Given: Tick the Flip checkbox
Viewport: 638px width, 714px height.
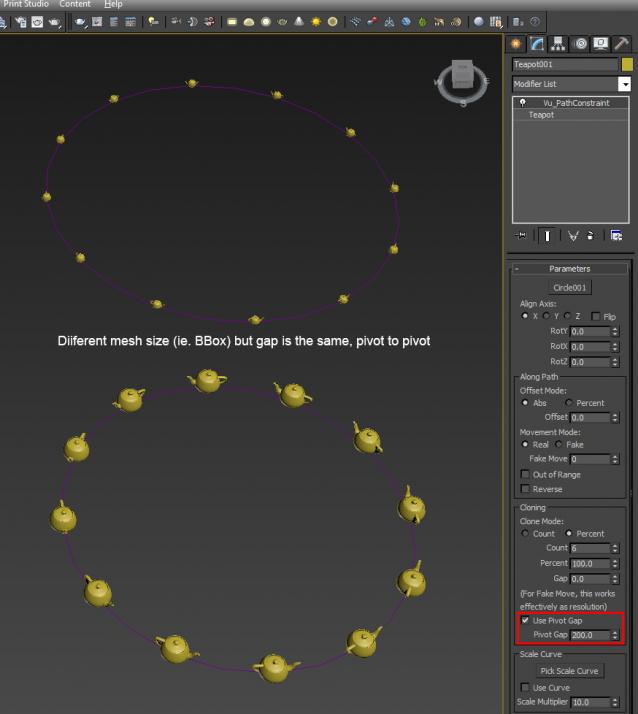Looking at the screenshot, I should pyautogui.click(x=596, y=316).
